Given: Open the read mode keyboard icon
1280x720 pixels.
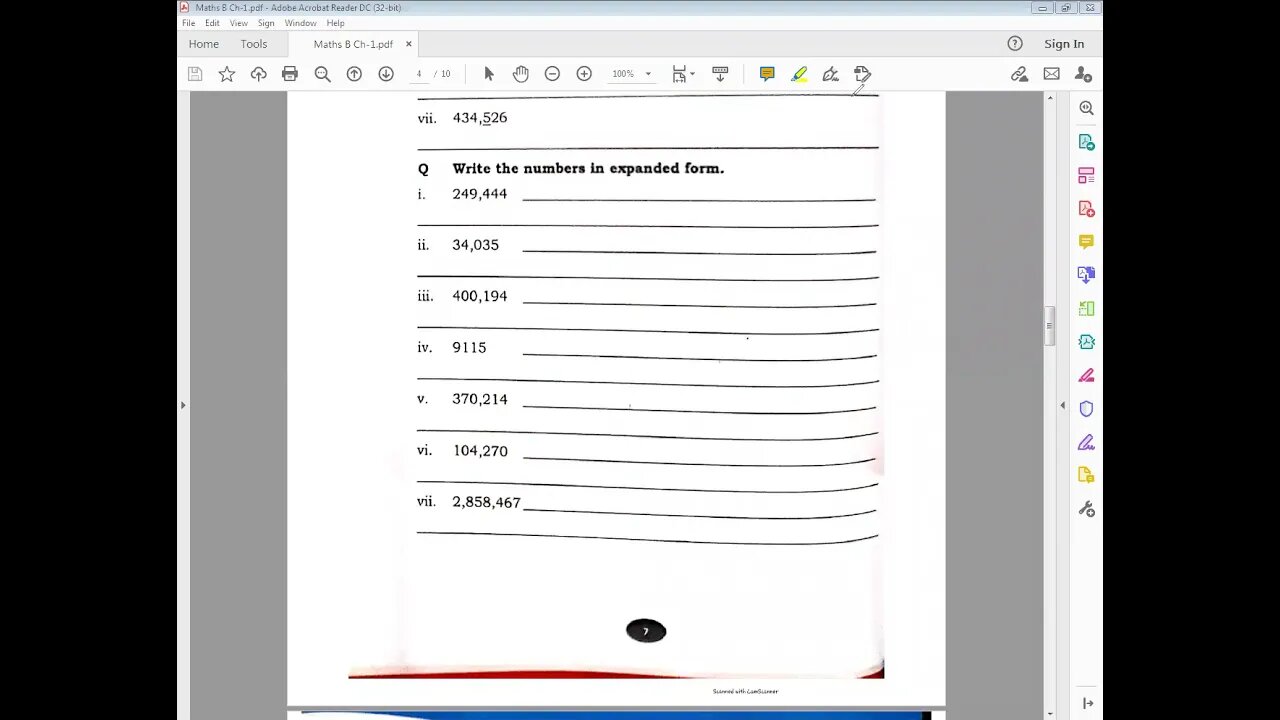Looking at the screenshot, I should click(x=720, y=74).
